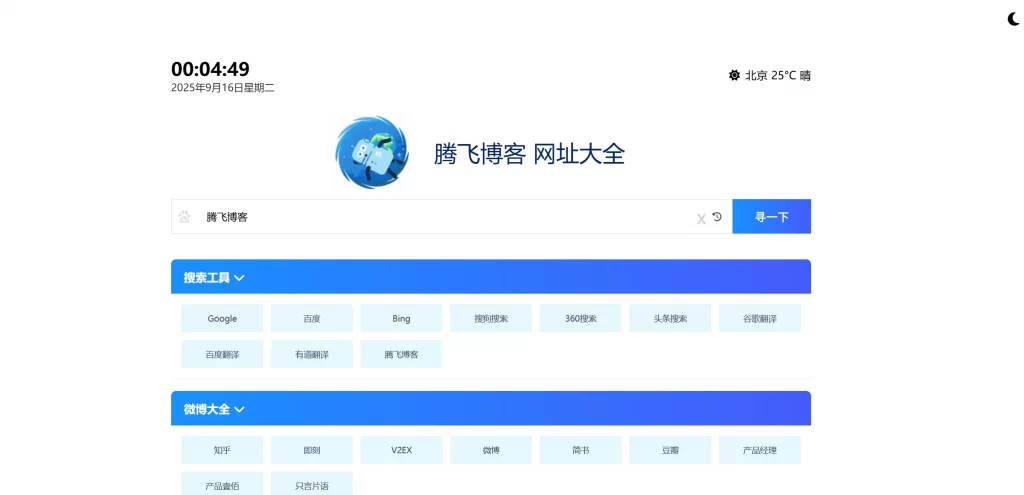Click the 腾飞博客 网址大全 title
This screenshot has width=1024, height=495.
tap(530, 154)
